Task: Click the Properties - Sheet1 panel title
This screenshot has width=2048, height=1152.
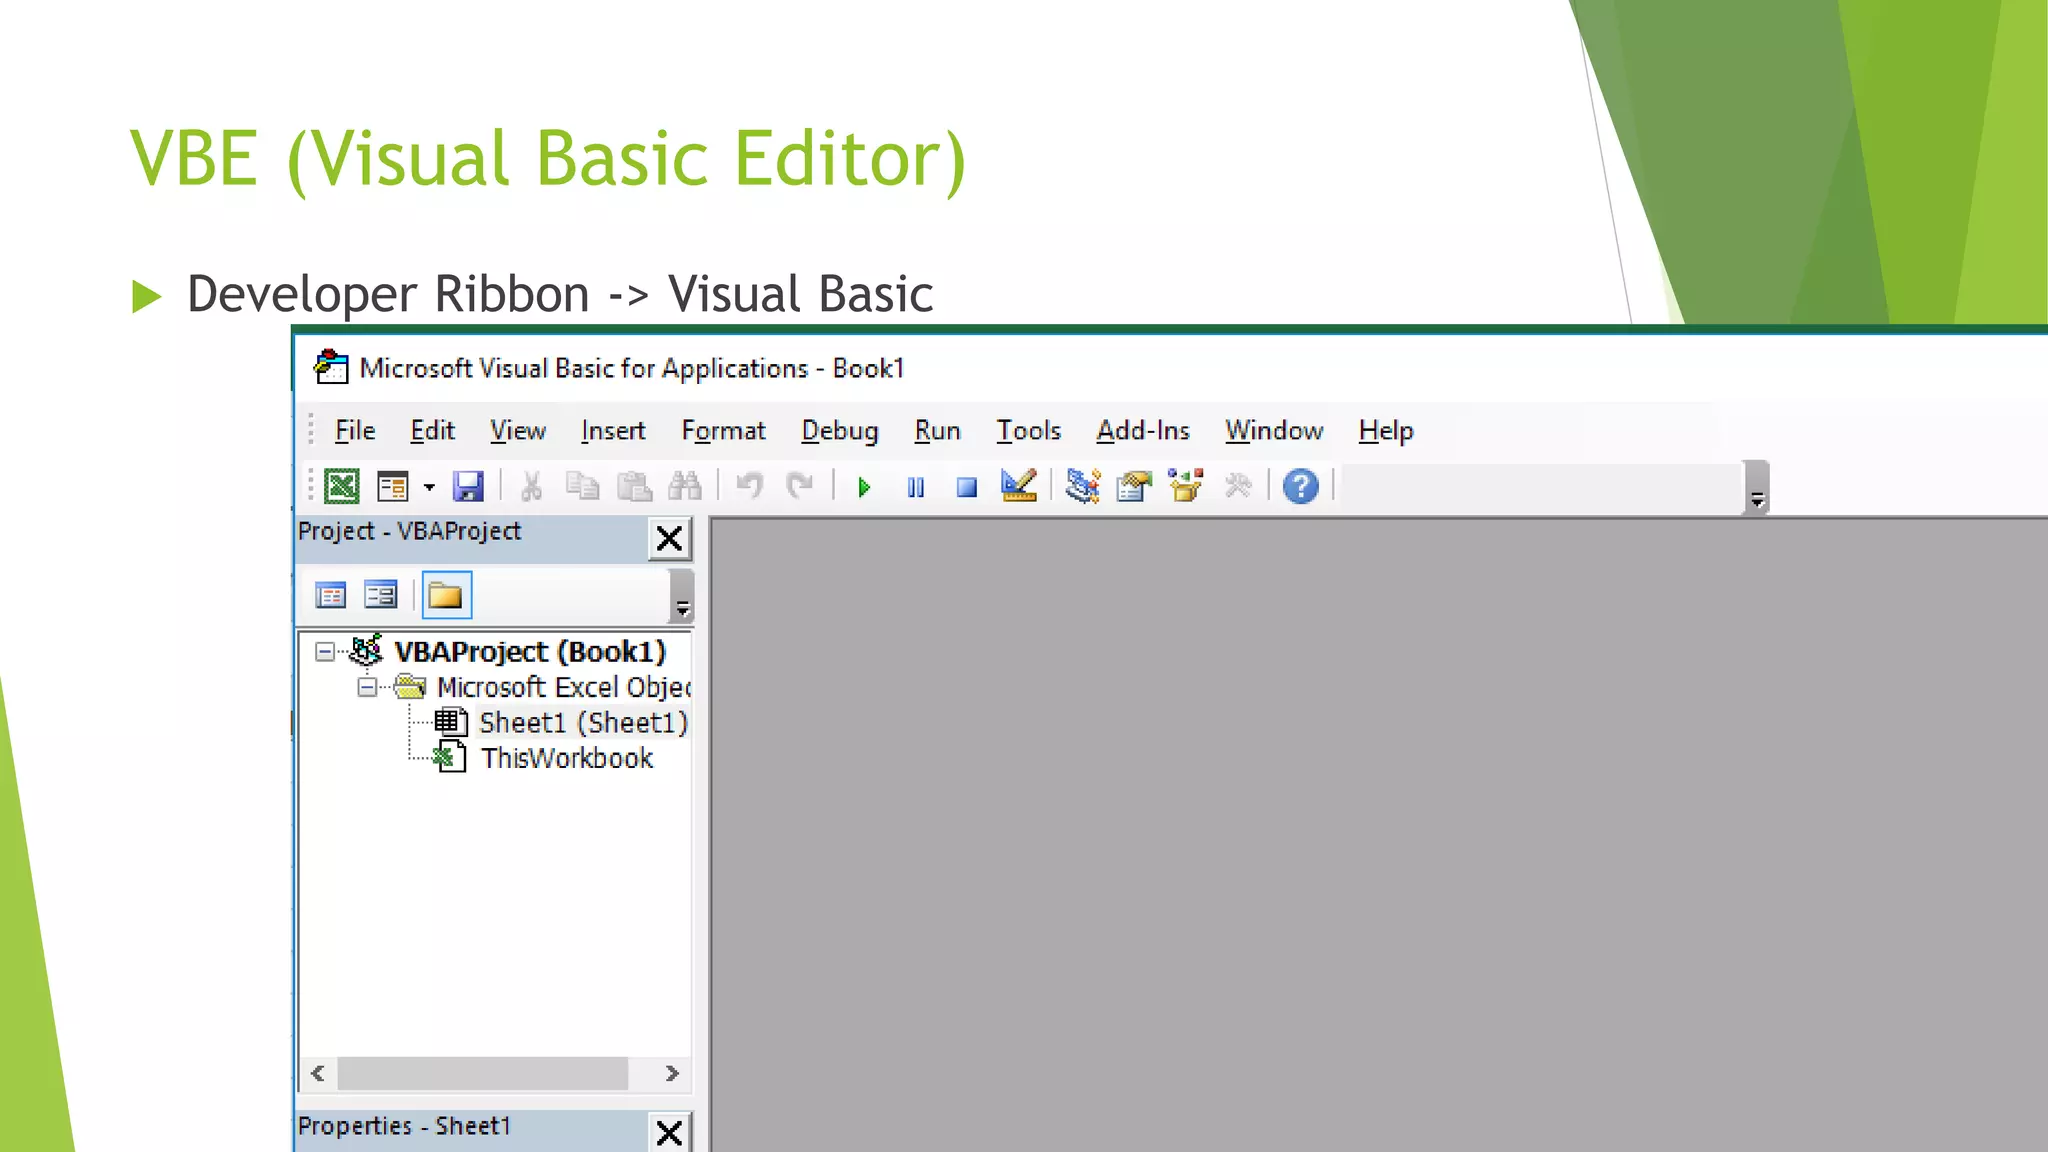Action: [x=404, y=1126]
